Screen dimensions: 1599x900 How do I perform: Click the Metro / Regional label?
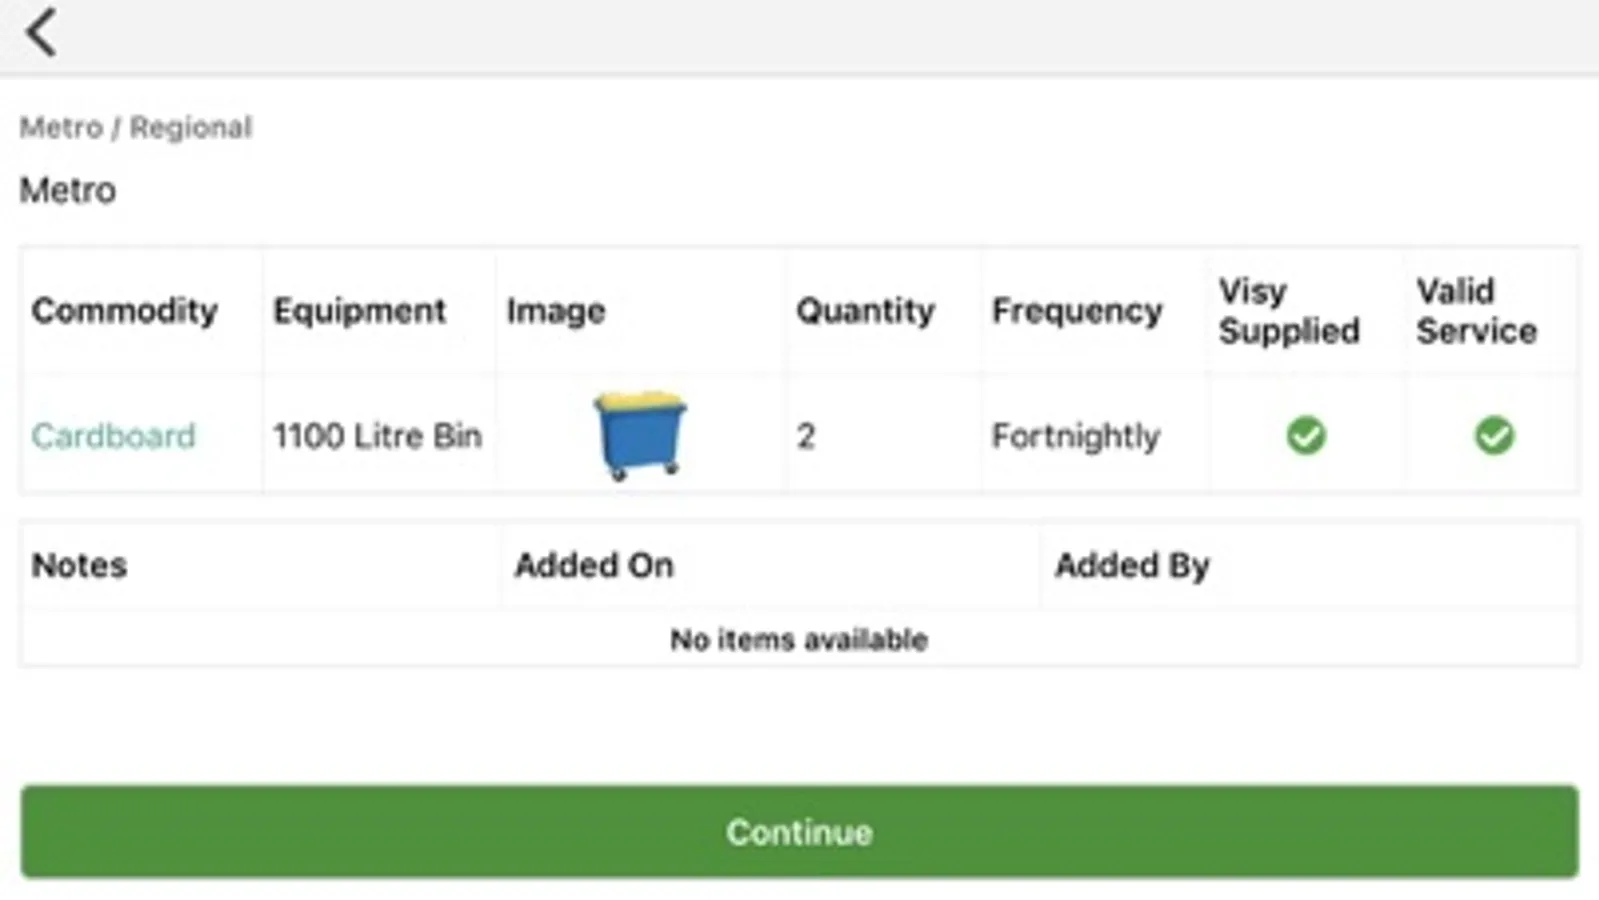(136, 128)
